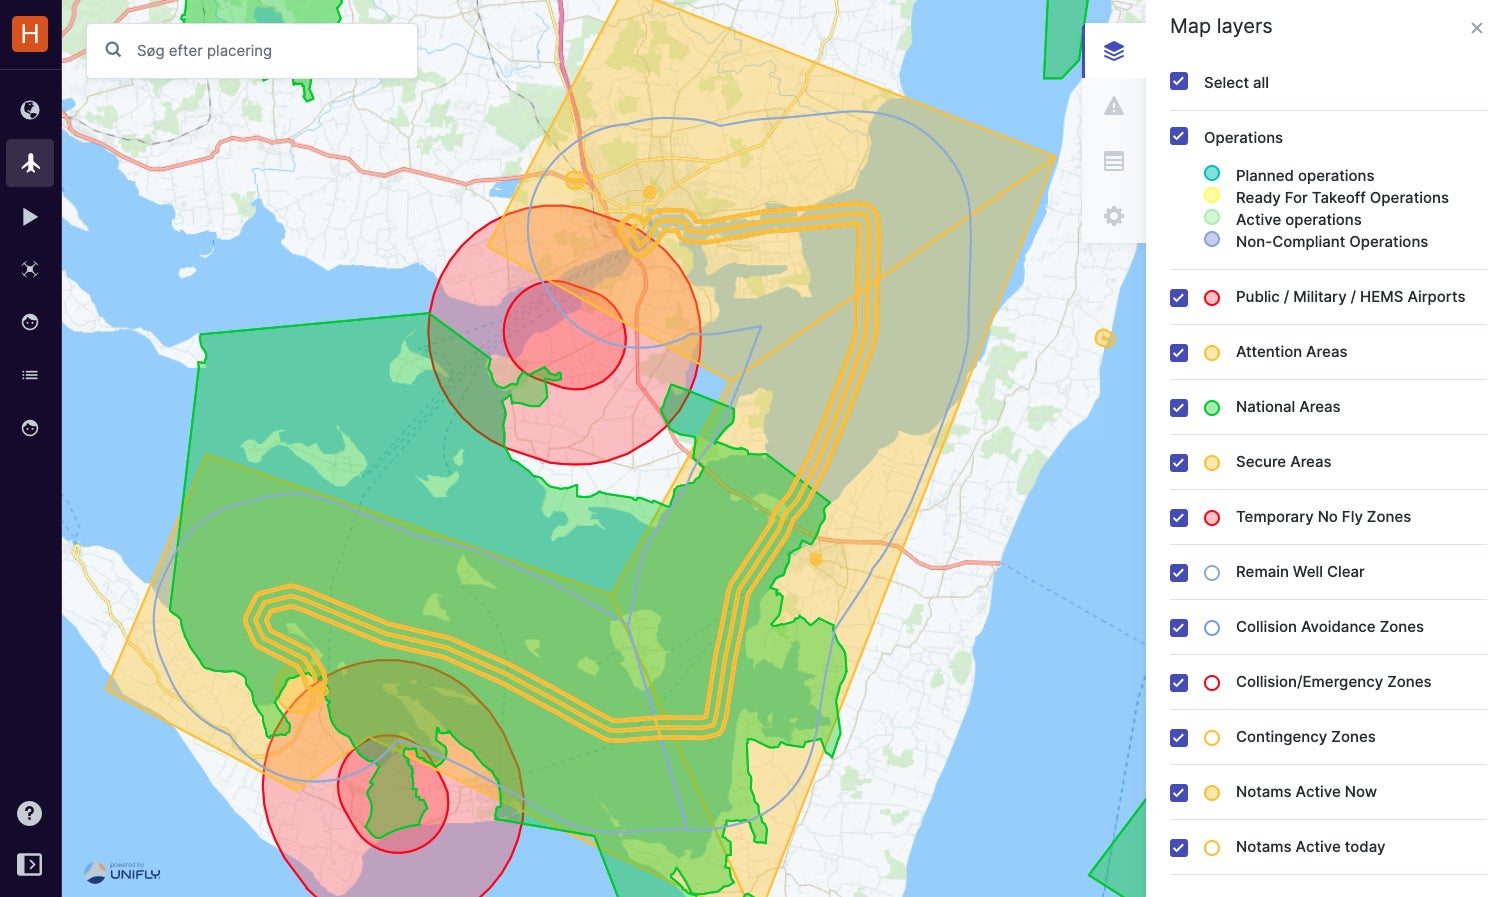
Task: Click the UNIFLY logo link
Action: [x=122, y=871]
